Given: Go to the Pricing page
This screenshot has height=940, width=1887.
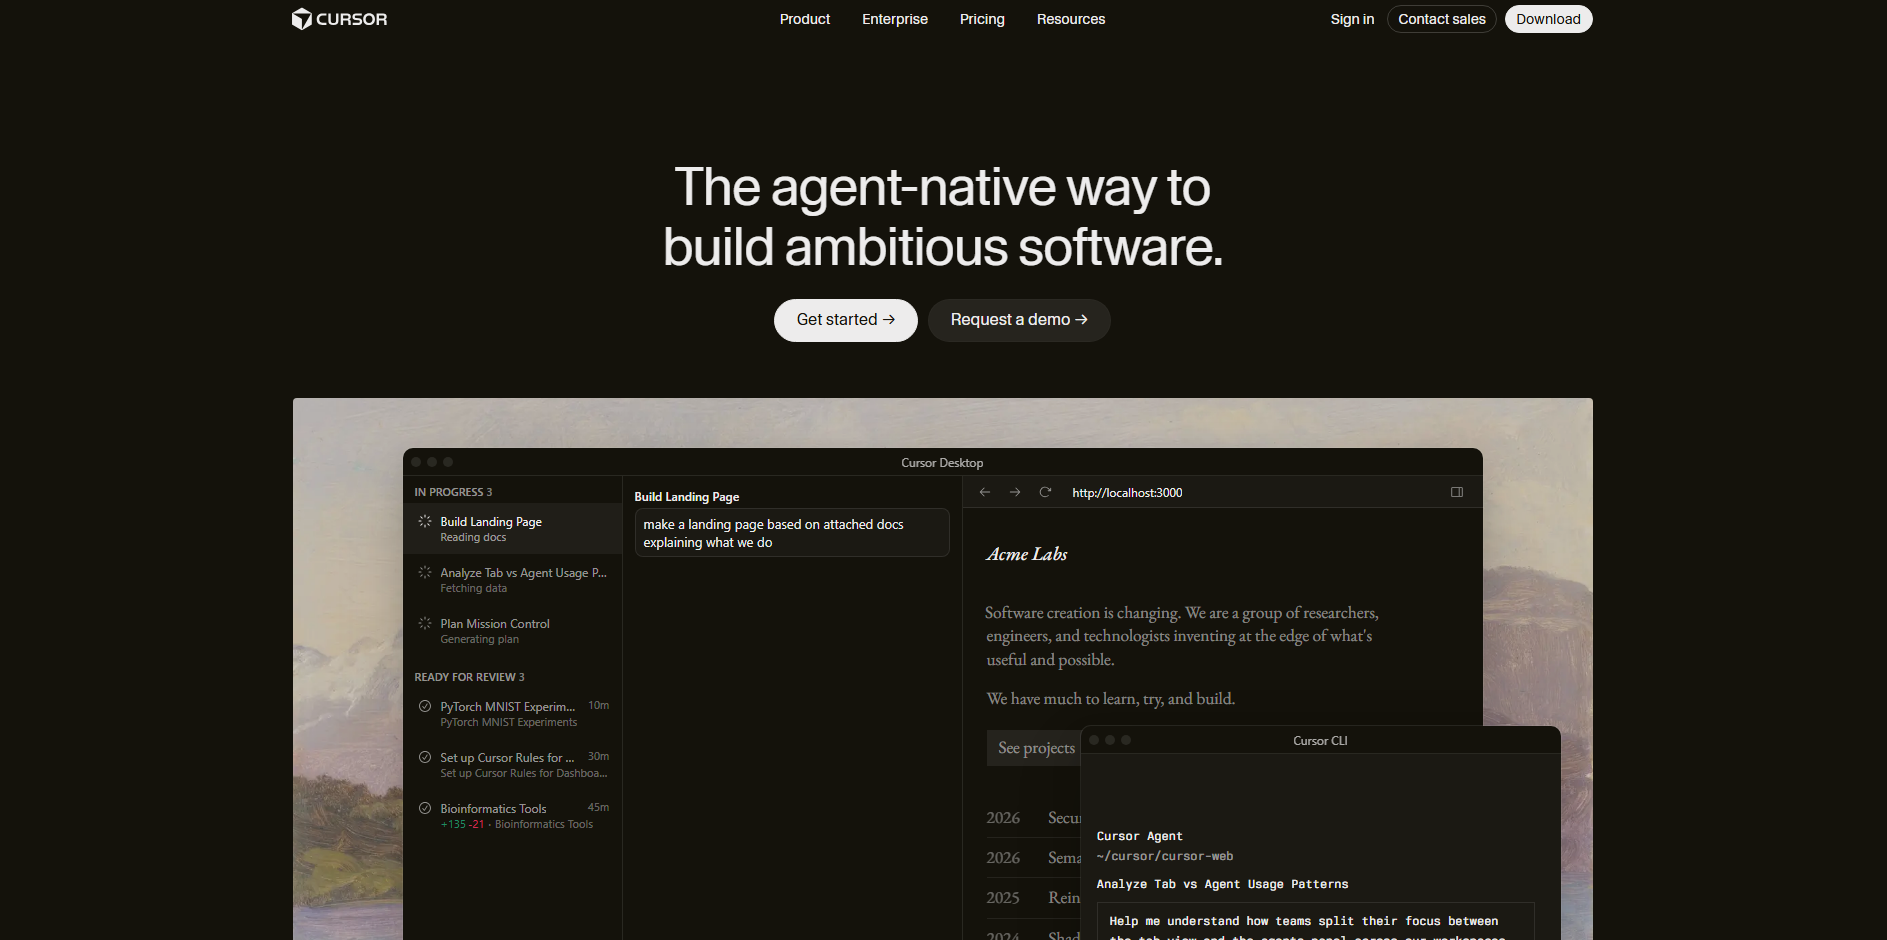Looking at the screenshot, I should point(982,19).
